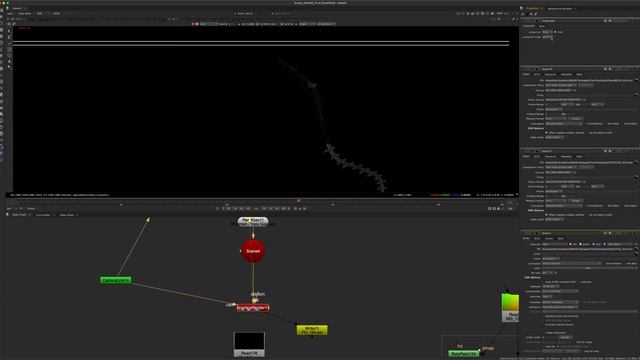Screen dimensions: 640x360
Task: Click Render button in Write panel
Action: coord(565,338)
